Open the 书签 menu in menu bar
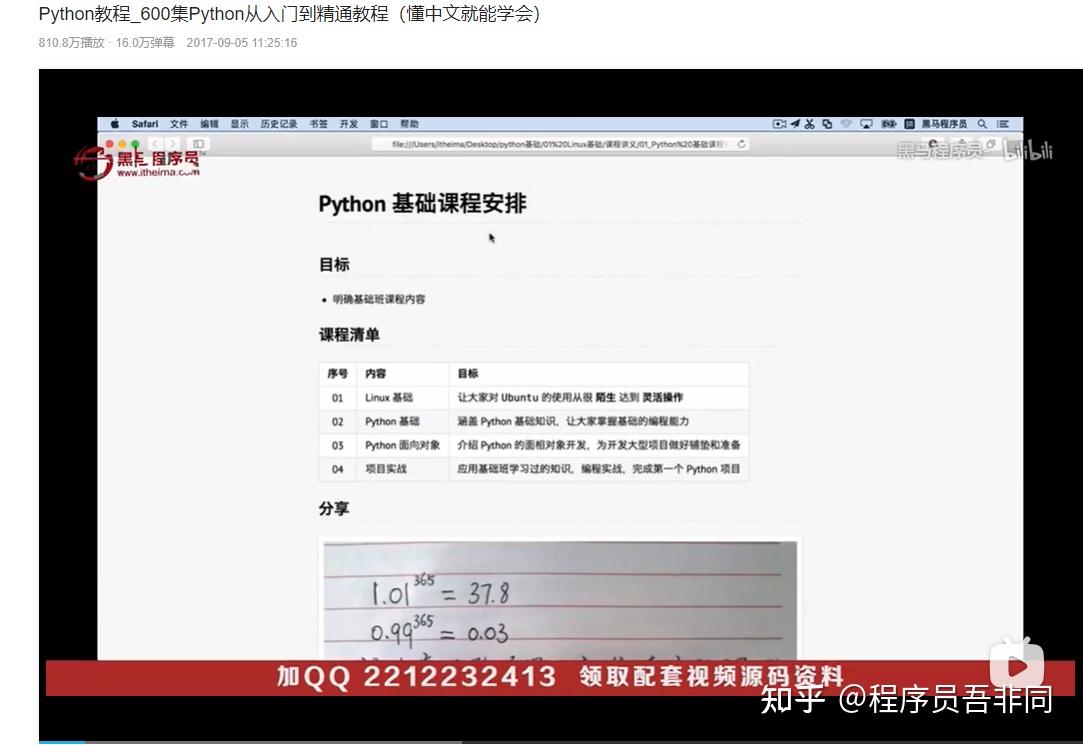1083x745 pixels. coord(318,124)
